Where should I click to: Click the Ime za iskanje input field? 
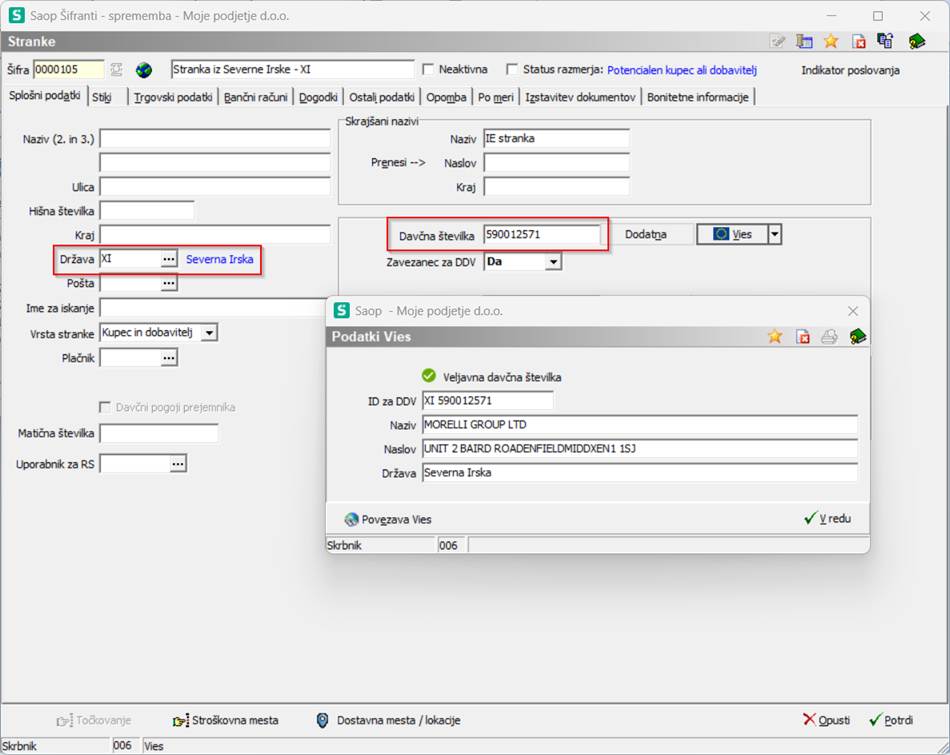click(214, 307)
